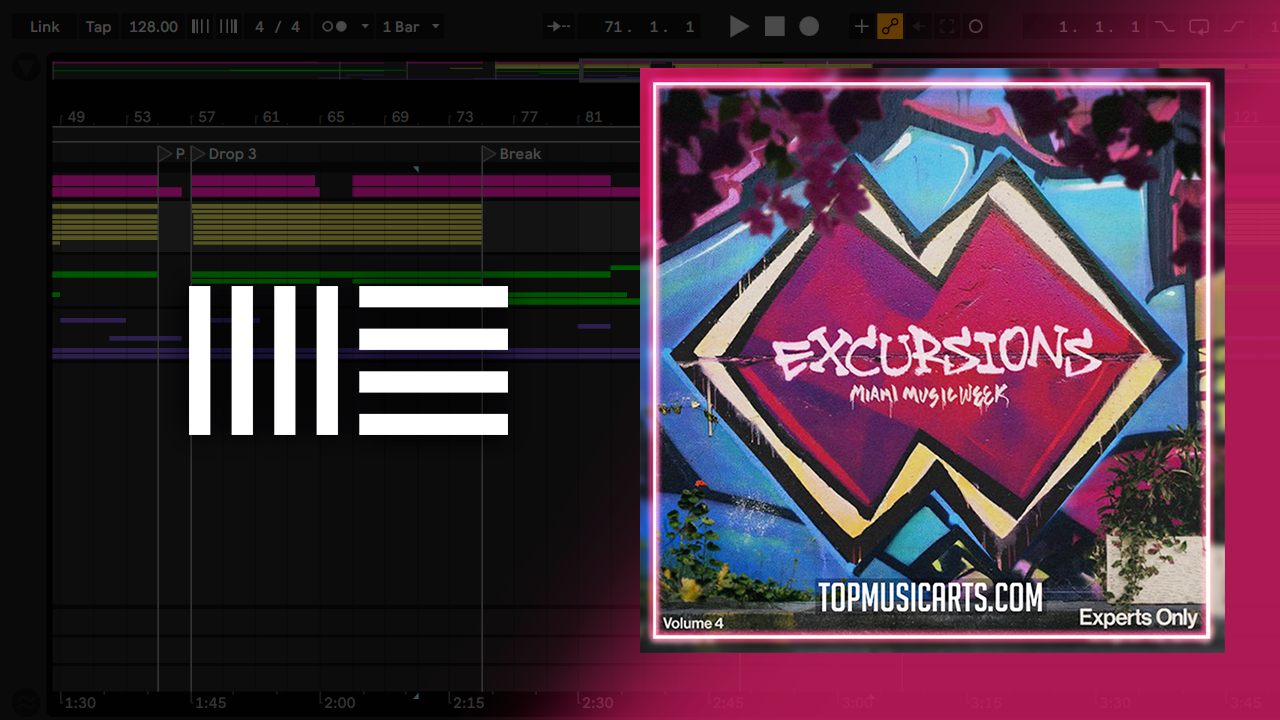Click the Capture MIDI bracket icon
The width and height of the screenshot is (1280, 720).
tap(947, 27)
